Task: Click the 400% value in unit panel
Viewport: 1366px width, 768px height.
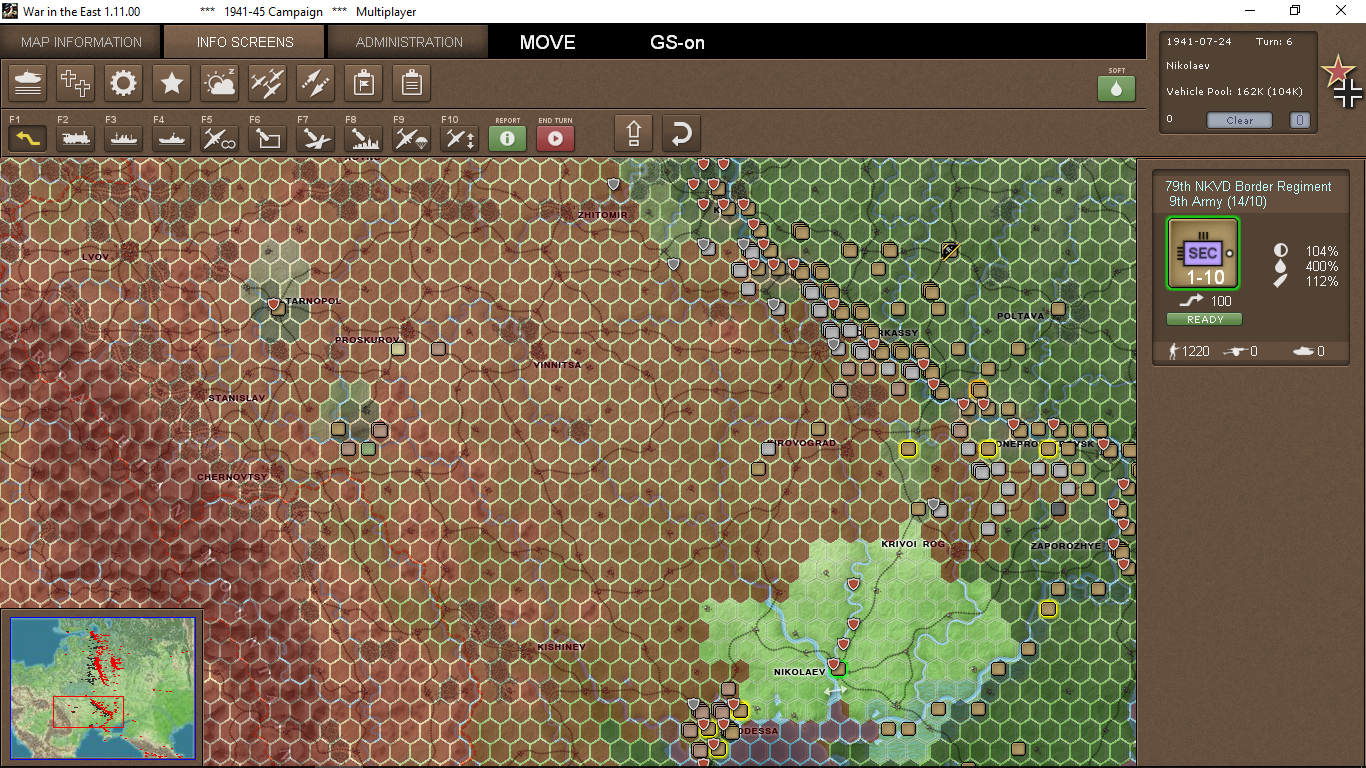Action: tap(1322, 266)
